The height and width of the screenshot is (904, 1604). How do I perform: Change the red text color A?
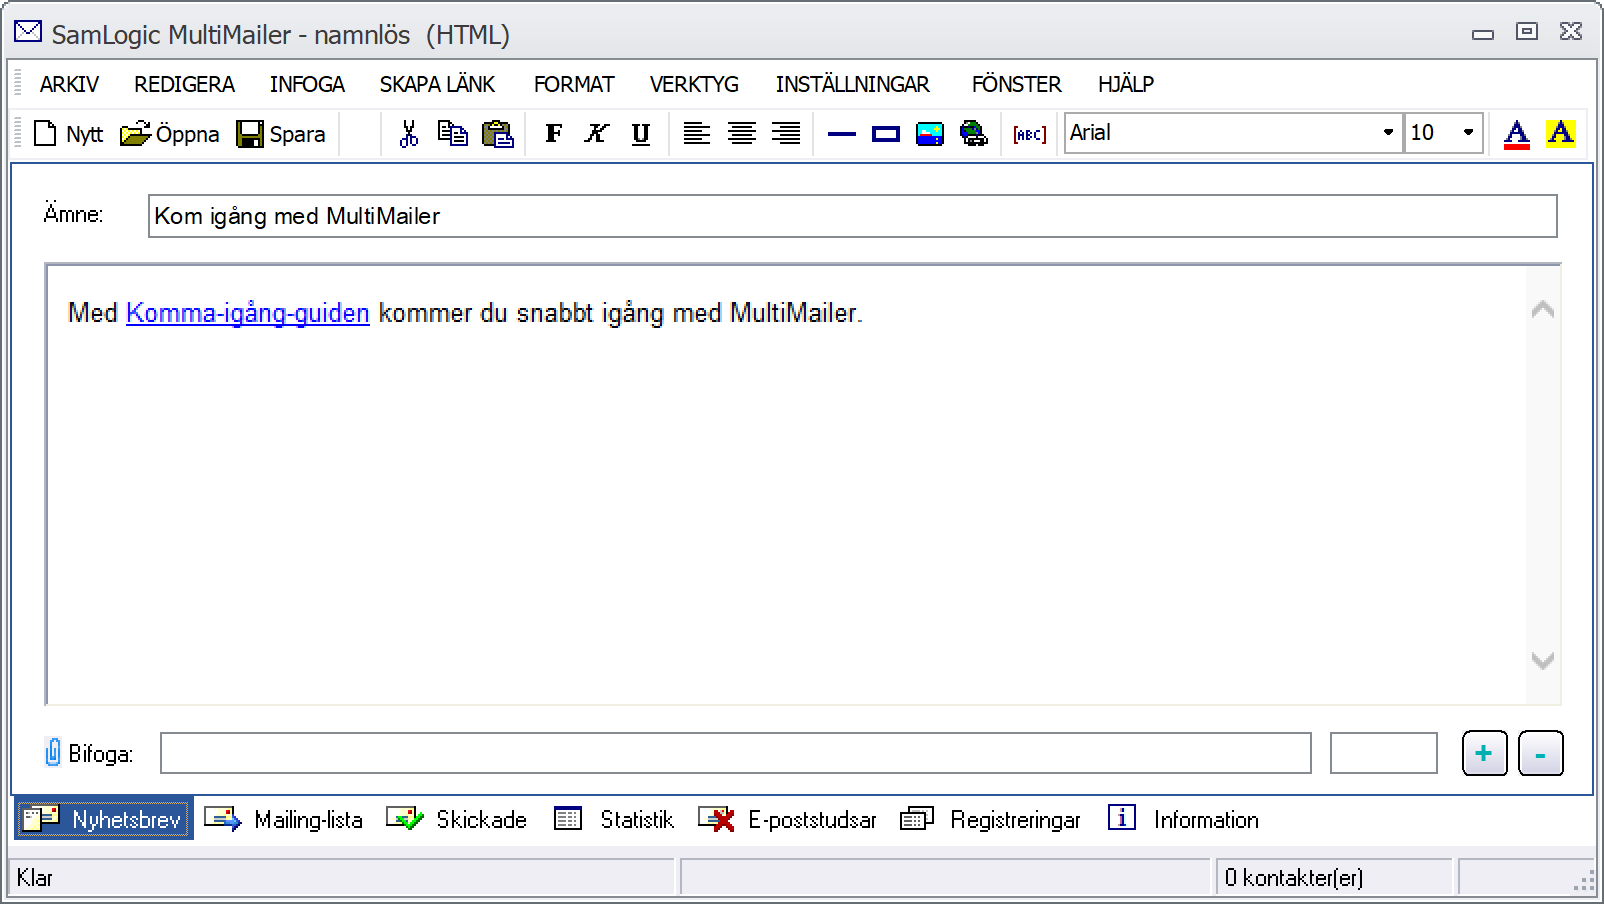point(1516,134)
